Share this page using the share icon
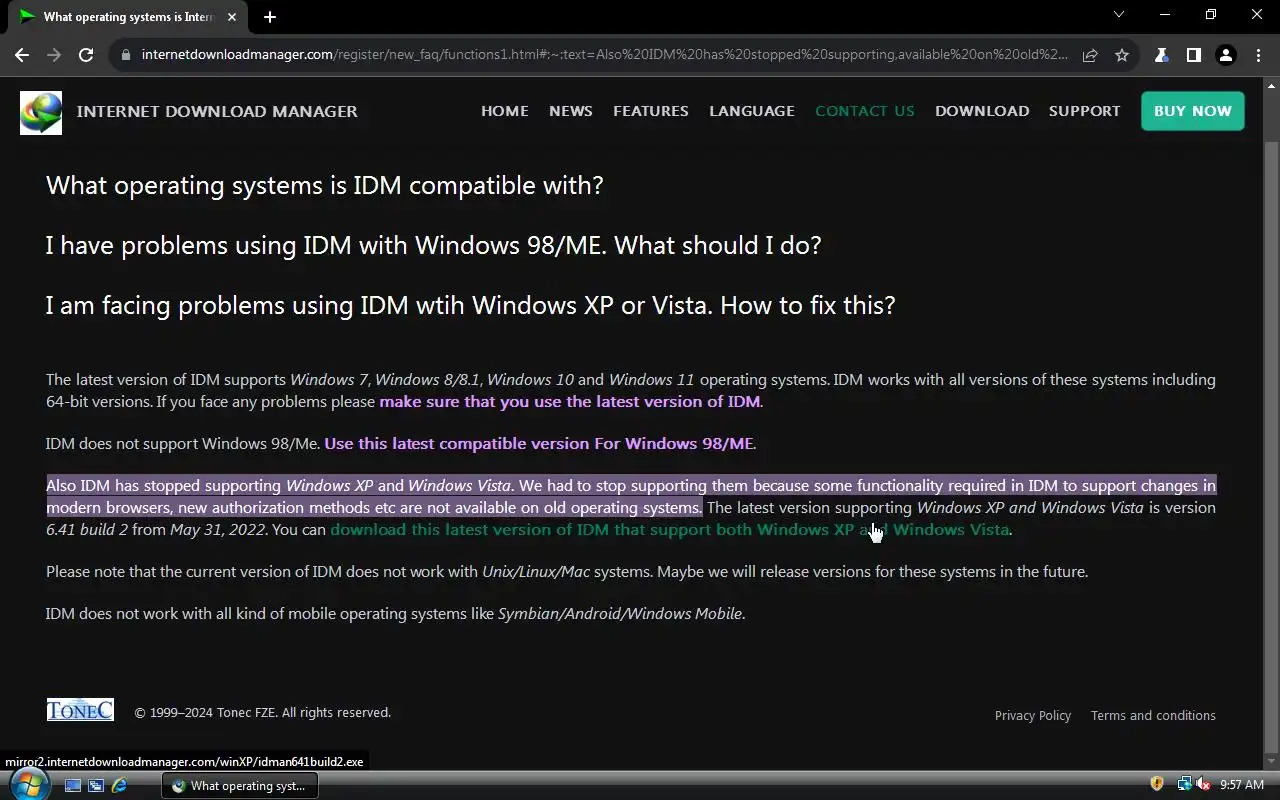1280x800 pixels. [x=1090, y=55]
